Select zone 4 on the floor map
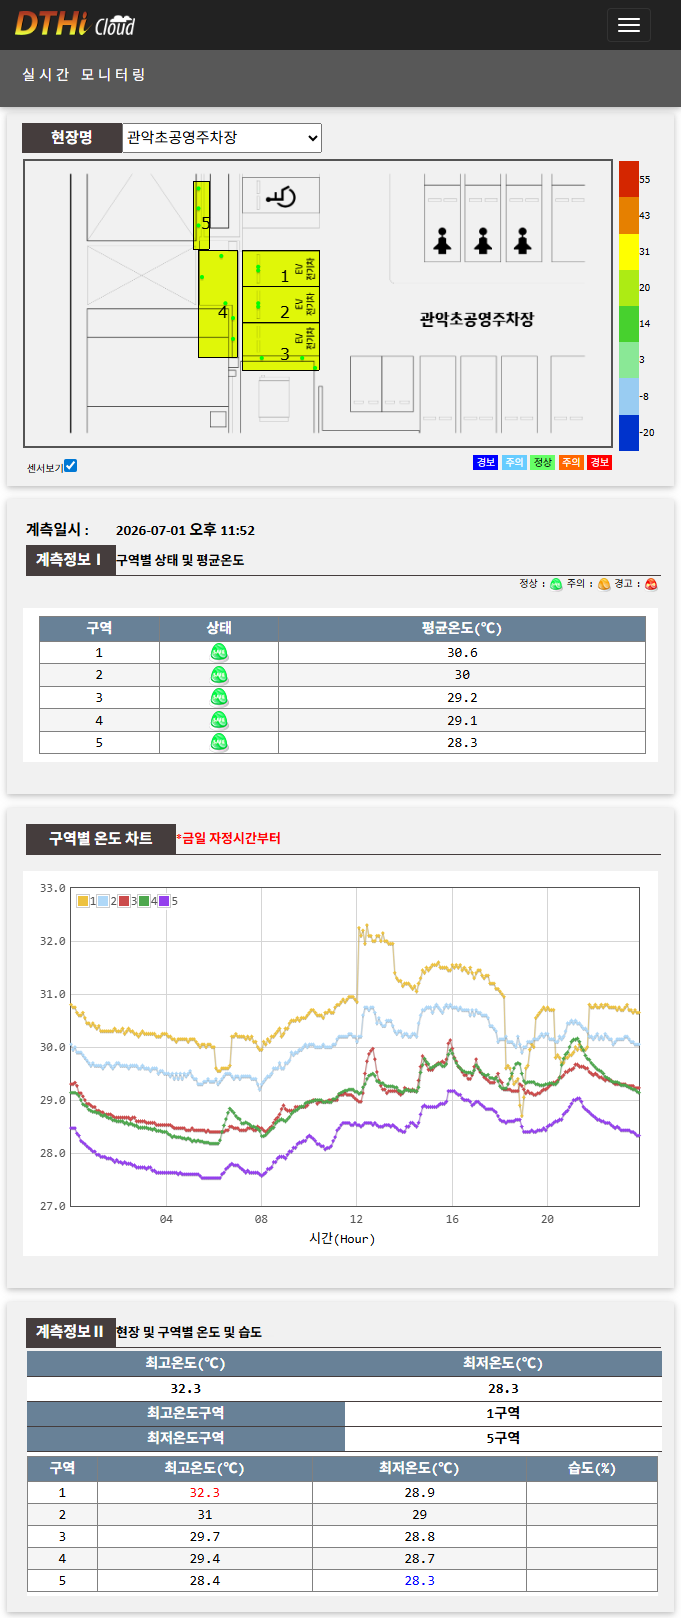This screenshot has height=1618, width=681. click(218, 304)
